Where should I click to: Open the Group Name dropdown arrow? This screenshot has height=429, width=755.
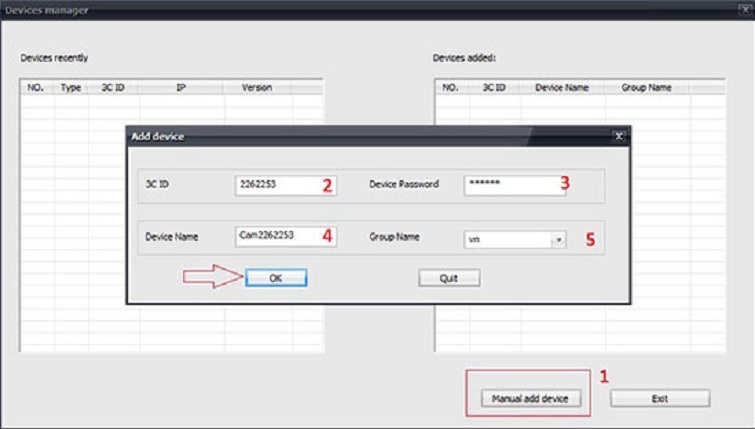pos(559,240)
